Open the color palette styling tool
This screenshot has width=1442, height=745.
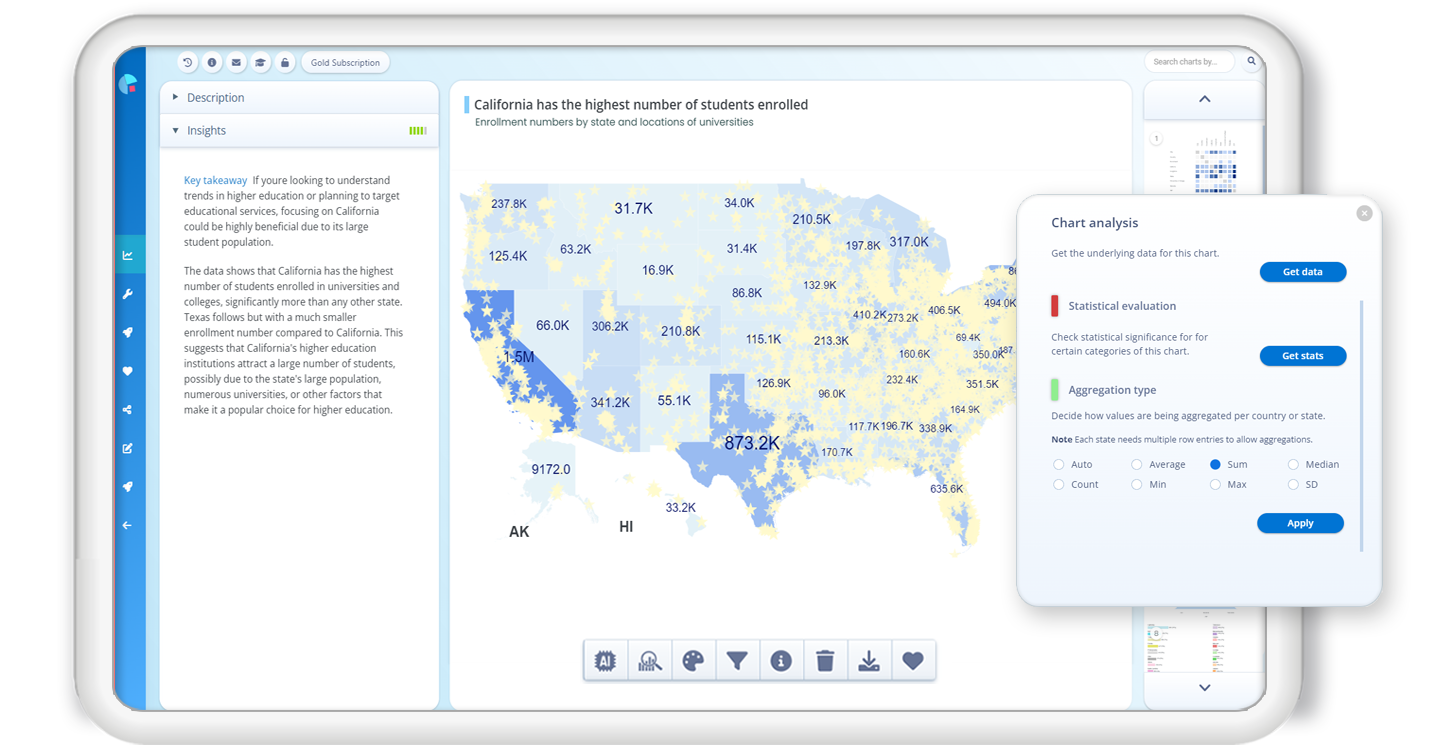click(693, 660)
